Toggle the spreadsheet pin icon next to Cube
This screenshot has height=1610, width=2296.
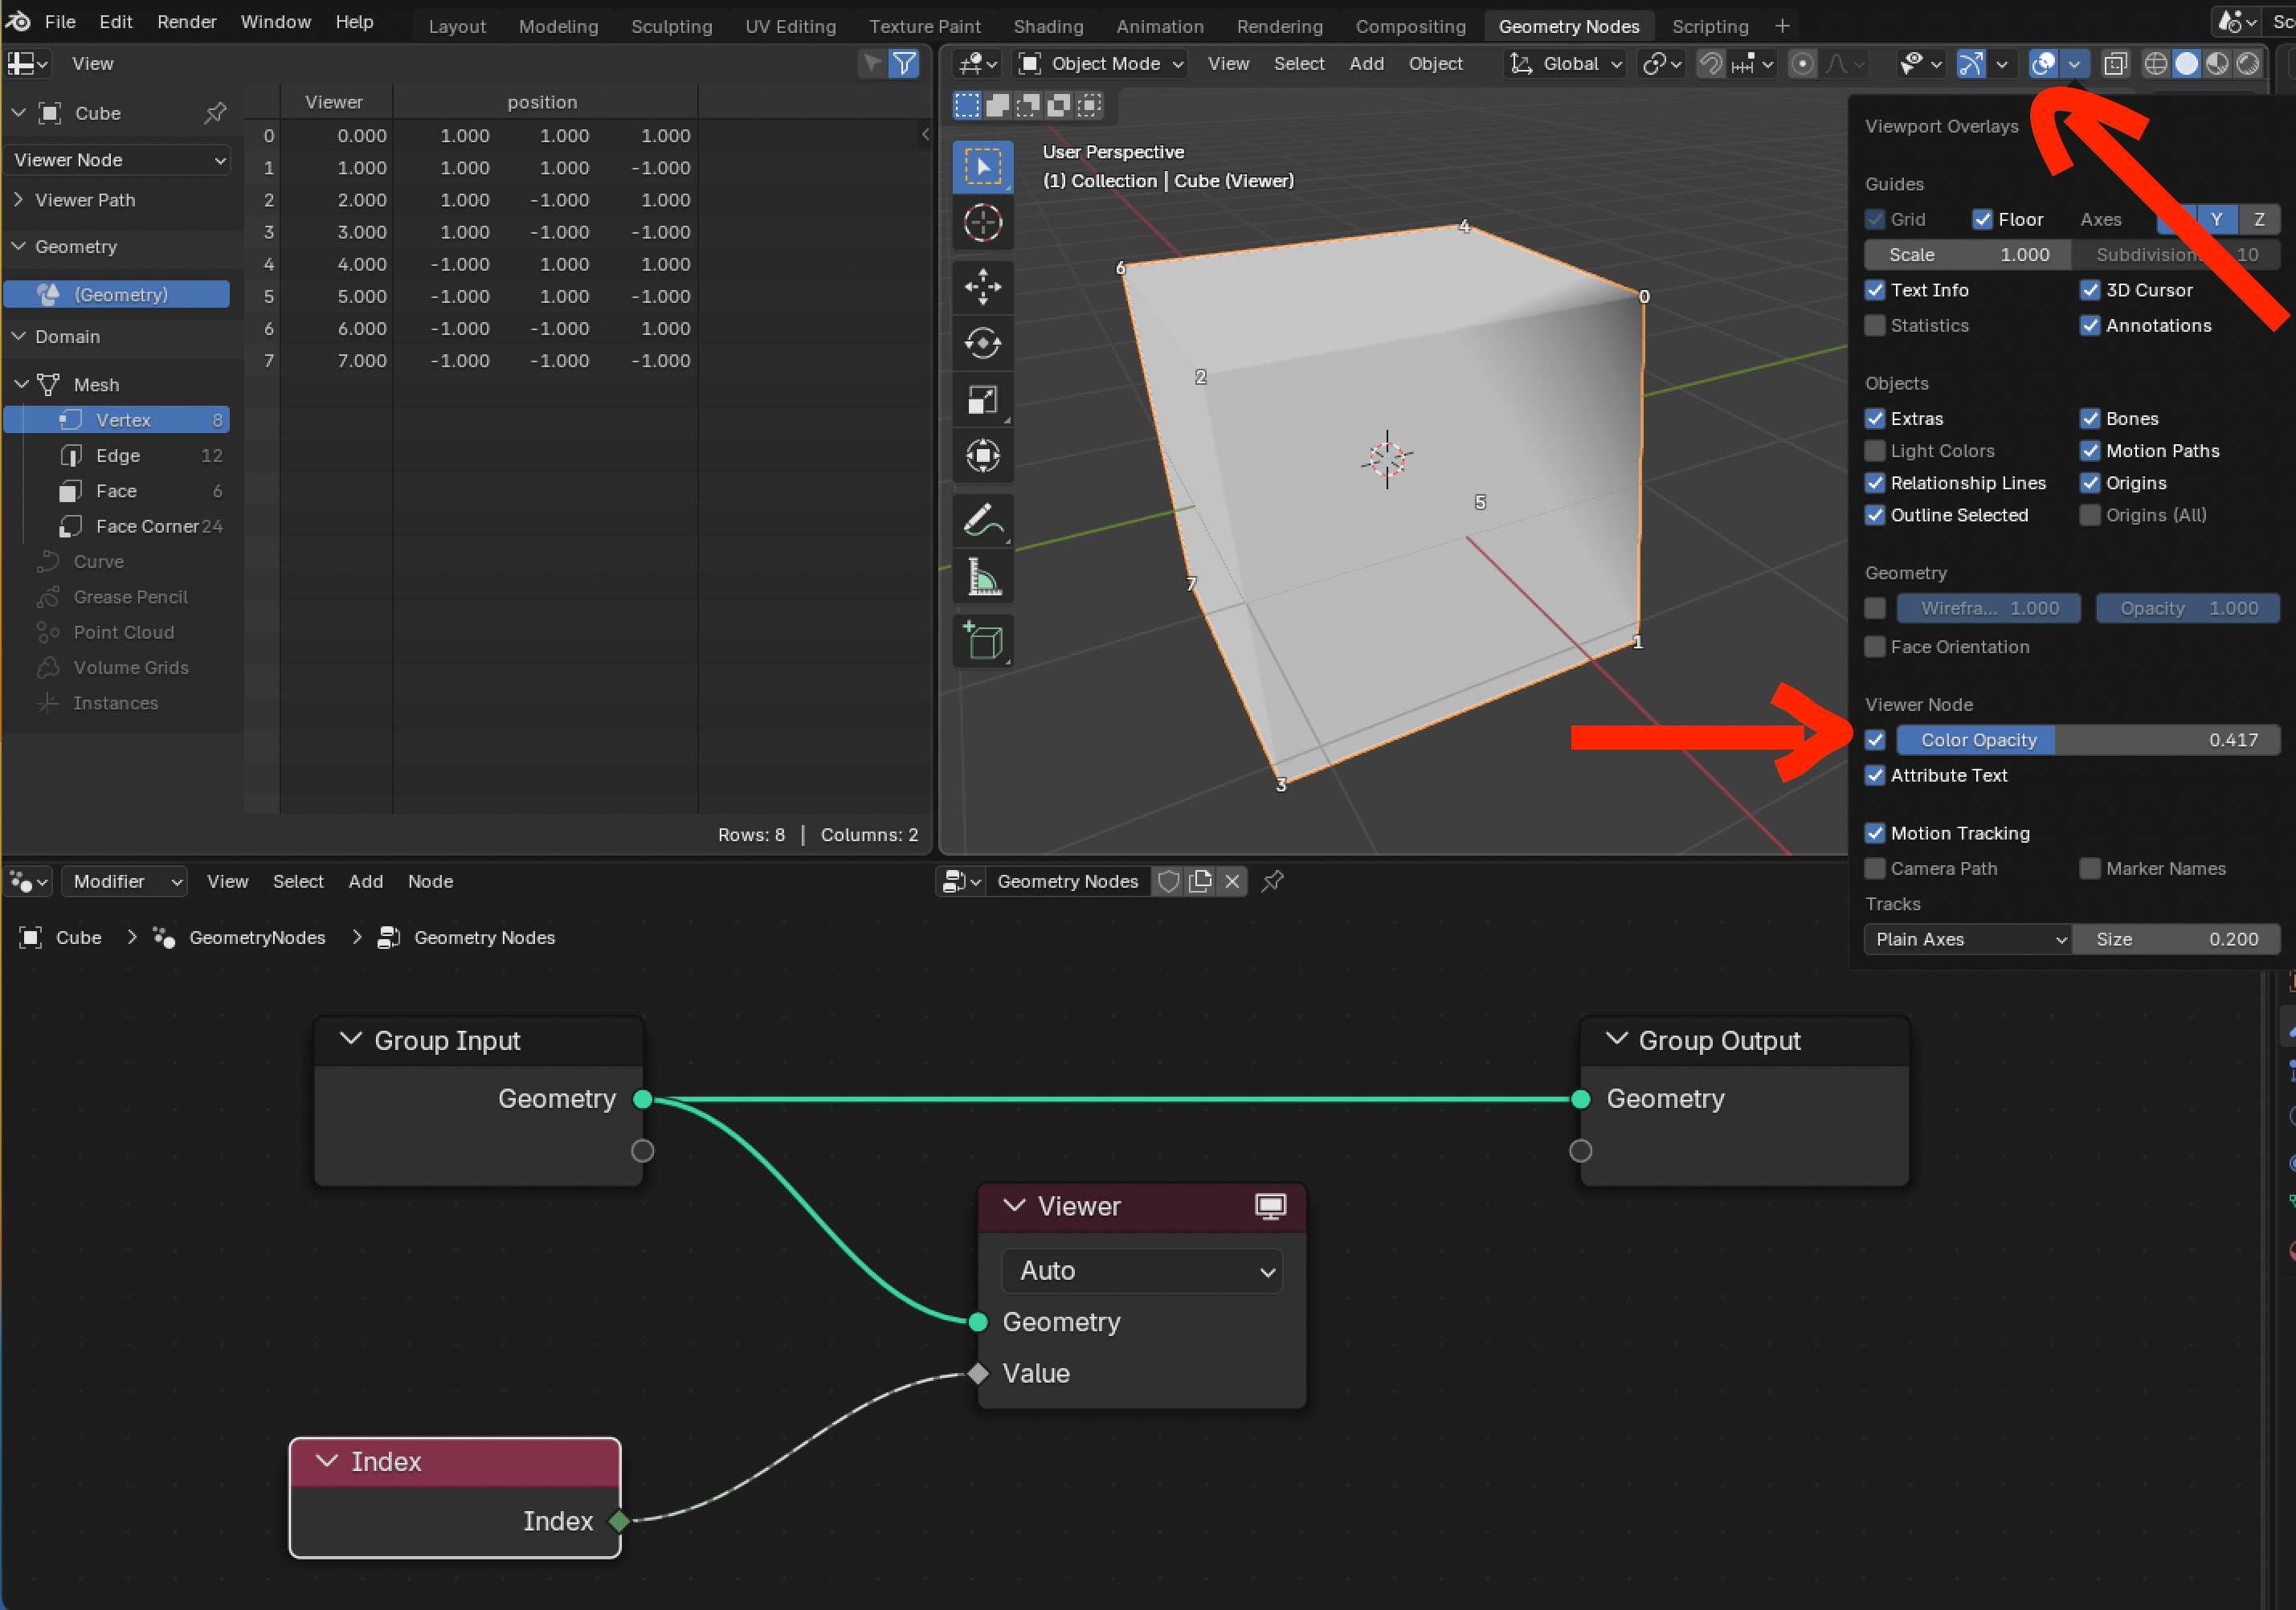coord(215,113)
